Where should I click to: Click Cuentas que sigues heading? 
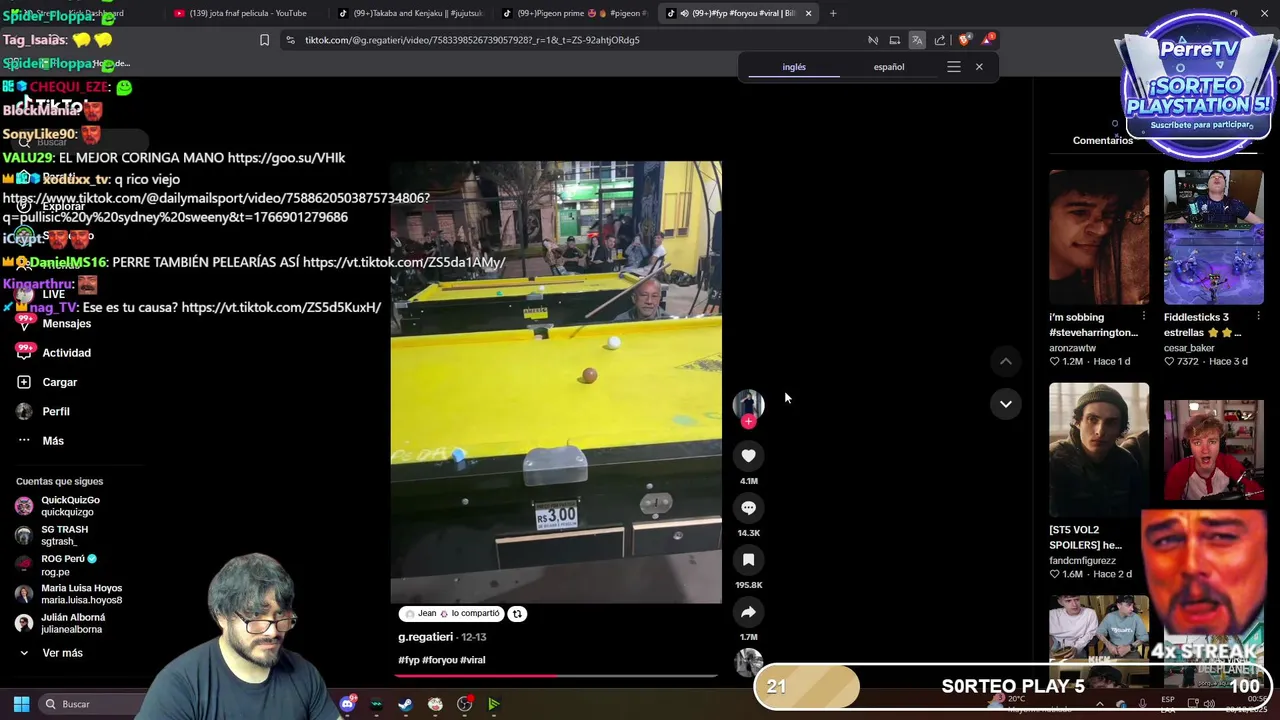coord(59,481)
